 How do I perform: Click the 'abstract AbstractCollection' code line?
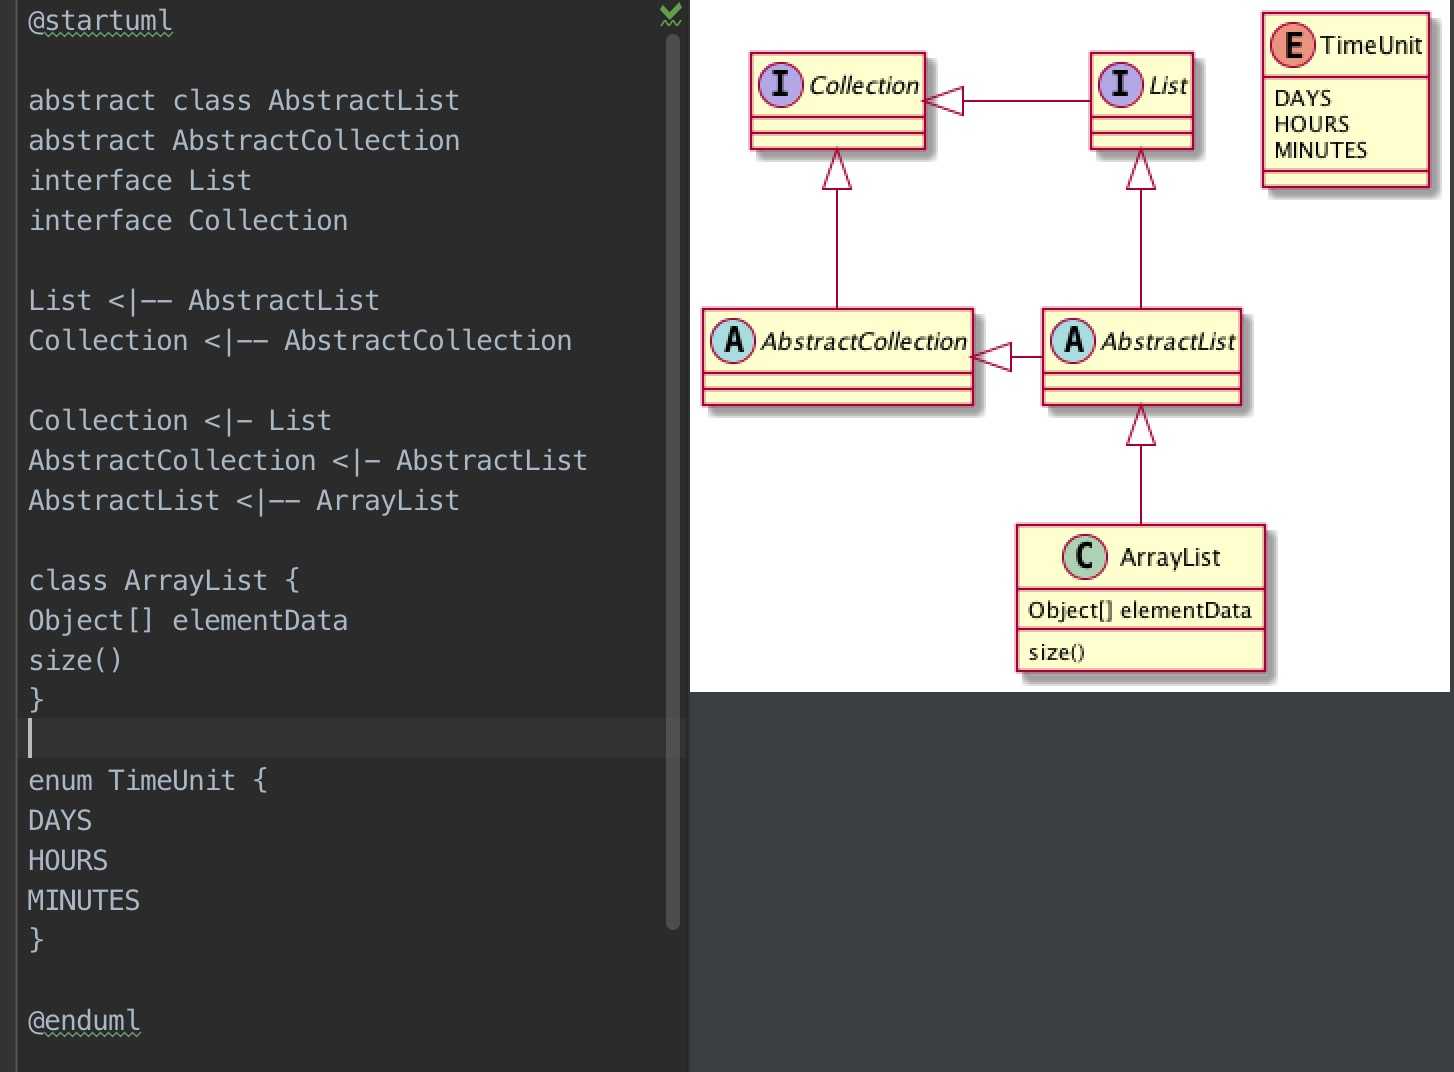pyautogui.click(x=244, y=140)
